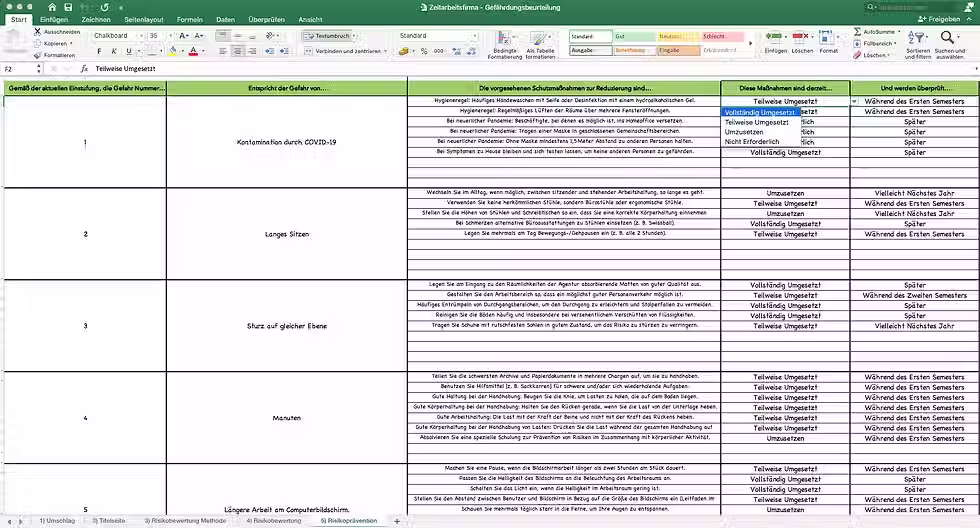Screen dimensions: 980x528
Task: Toggle horizontal center alignment
Action: pyautogui.click(x=238, y=51)
